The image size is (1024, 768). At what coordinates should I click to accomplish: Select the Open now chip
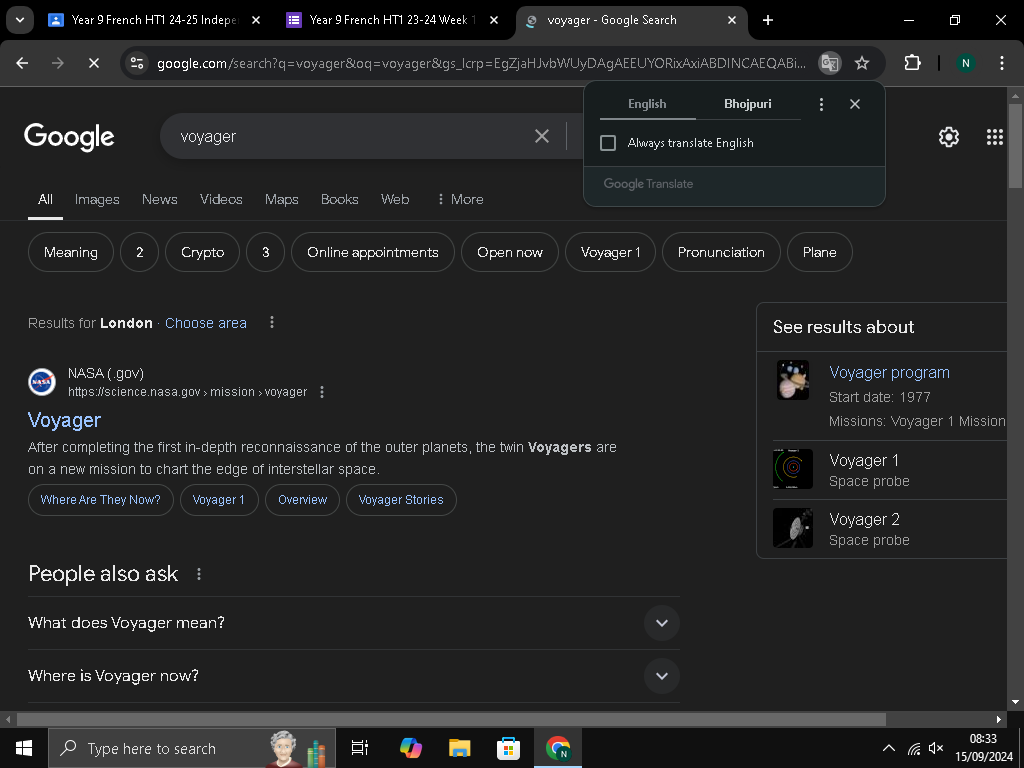[510, 252]
